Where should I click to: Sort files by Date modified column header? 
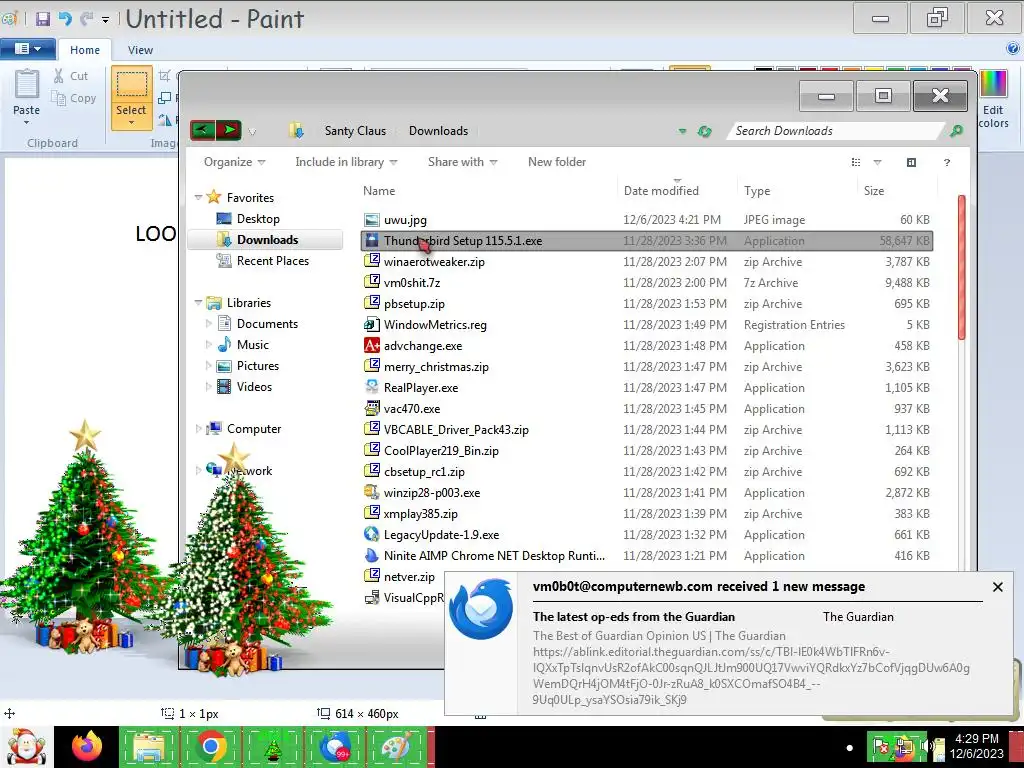pyautogui.click(x=677, y=191)
